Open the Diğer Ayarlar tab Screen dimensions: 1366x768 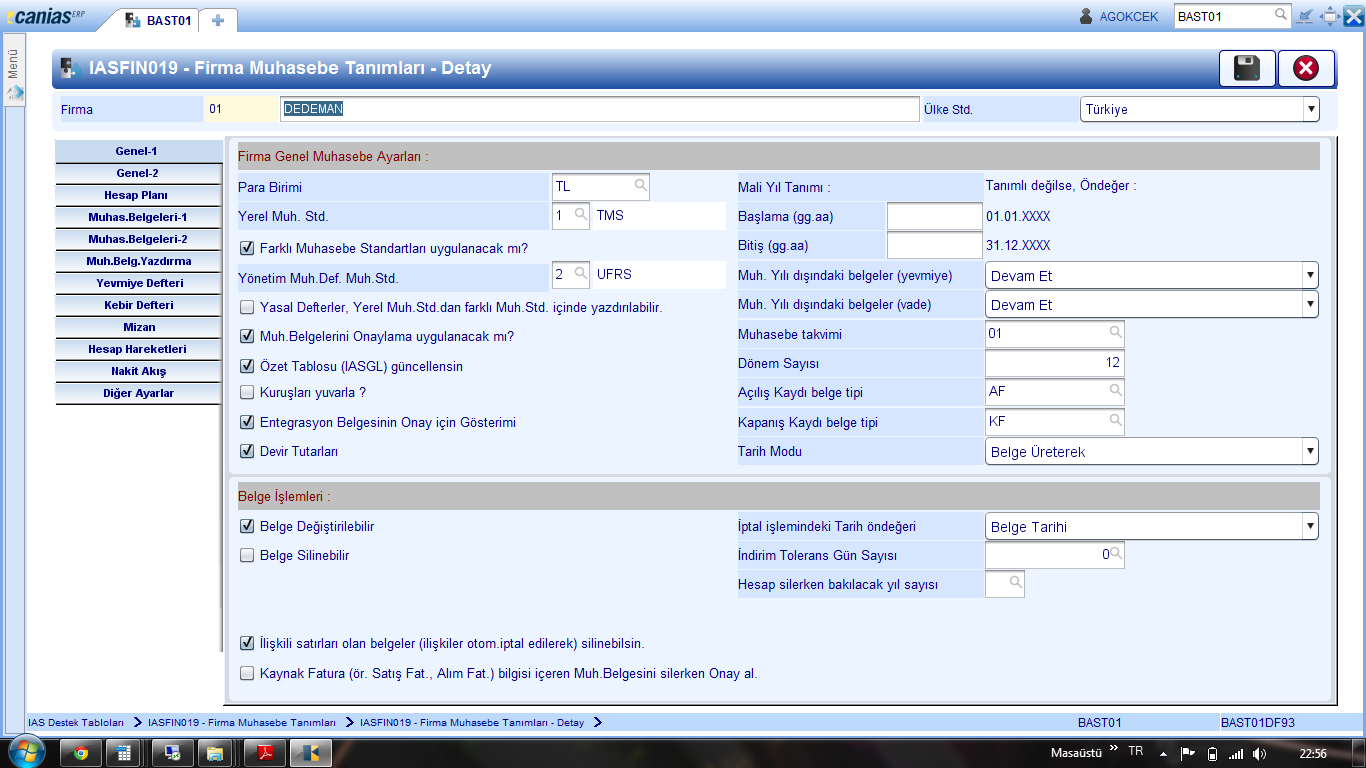138,393
